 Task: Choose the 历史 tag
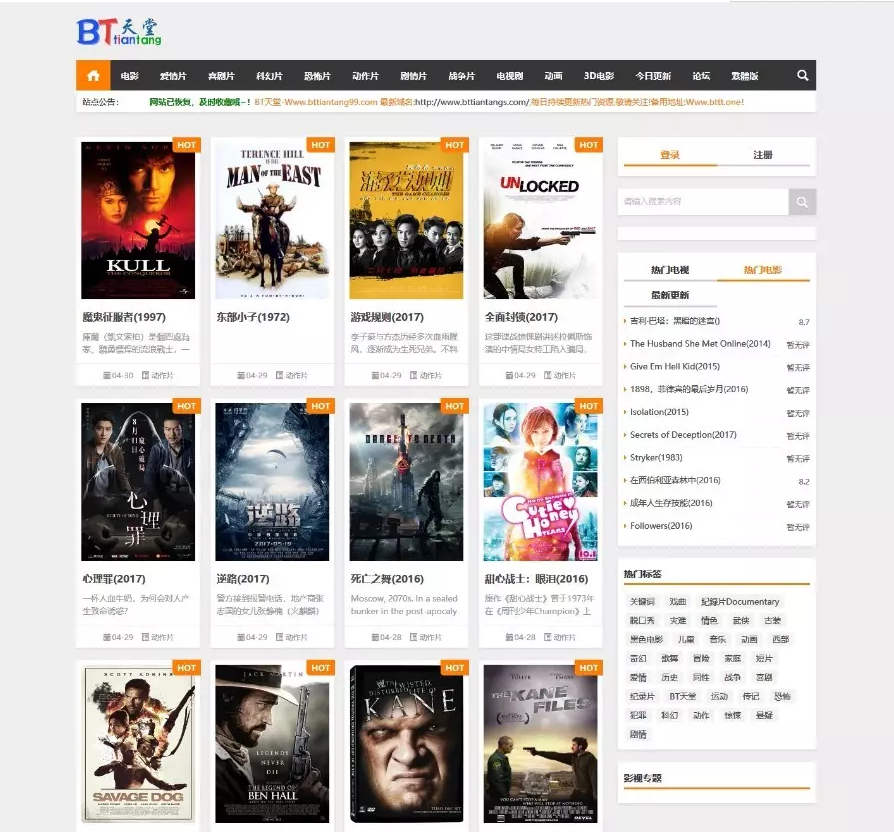[x=670, y=677]
